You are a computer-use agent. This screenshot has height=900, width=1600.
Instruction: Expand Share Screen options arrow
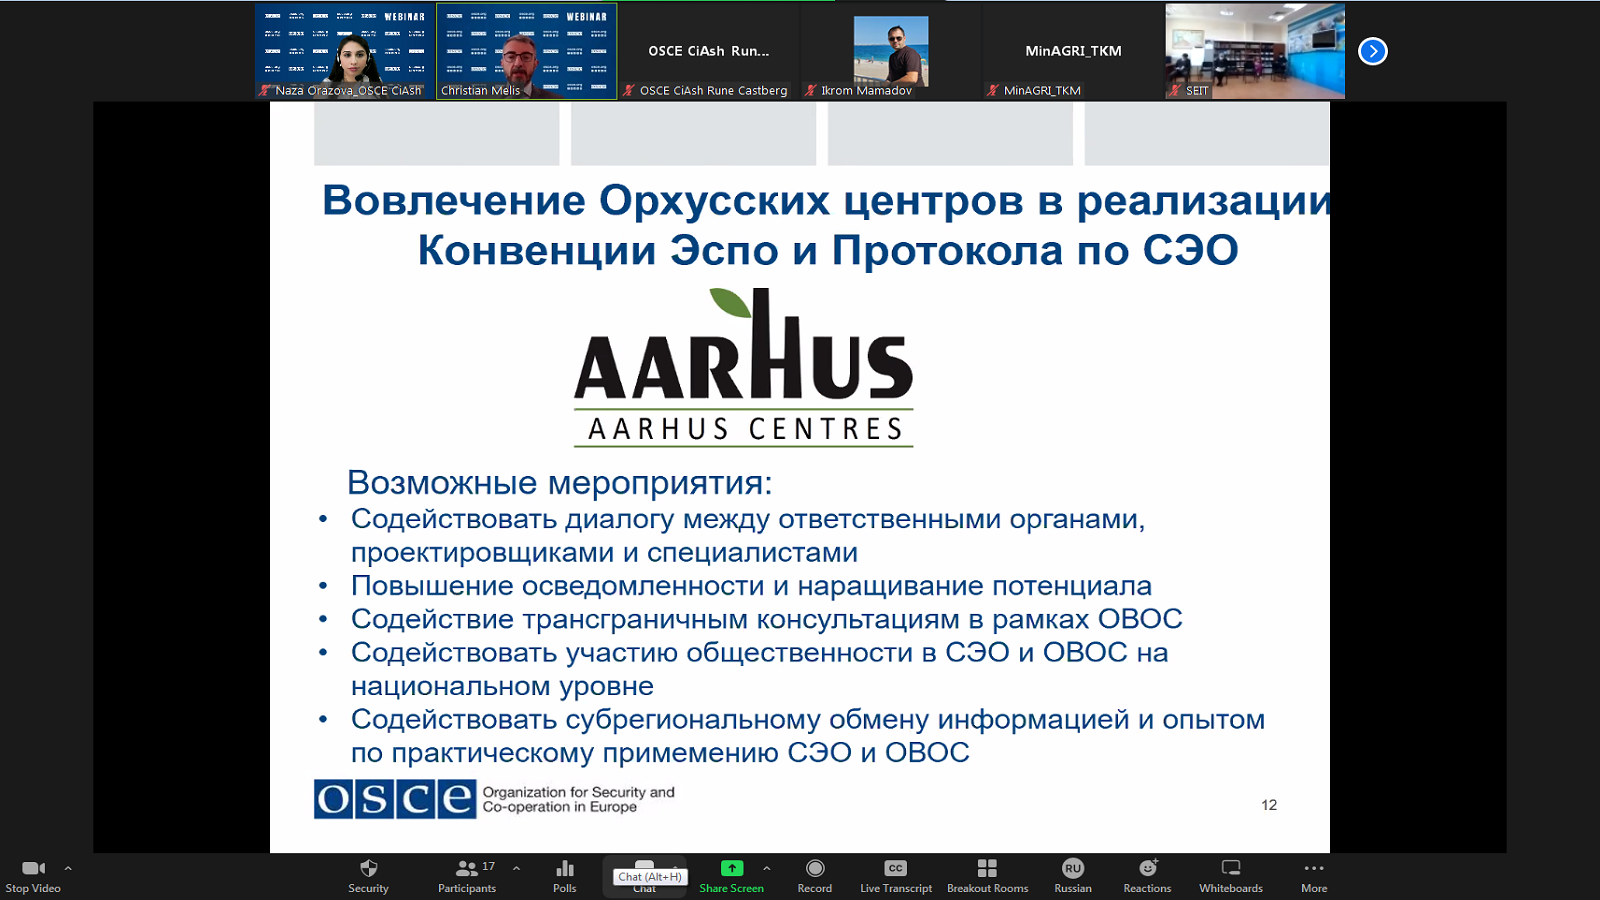tap(767, 868)
